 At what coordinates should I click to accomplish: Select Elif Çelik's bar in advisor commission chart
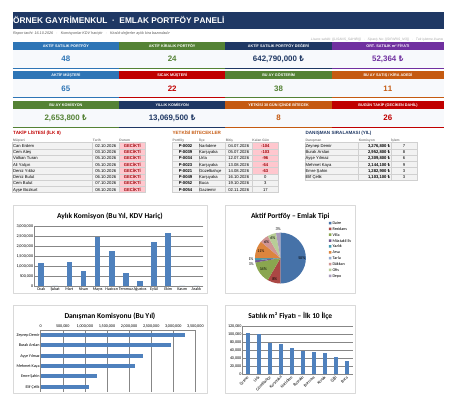pyautogui.click(x=65, y=387)
